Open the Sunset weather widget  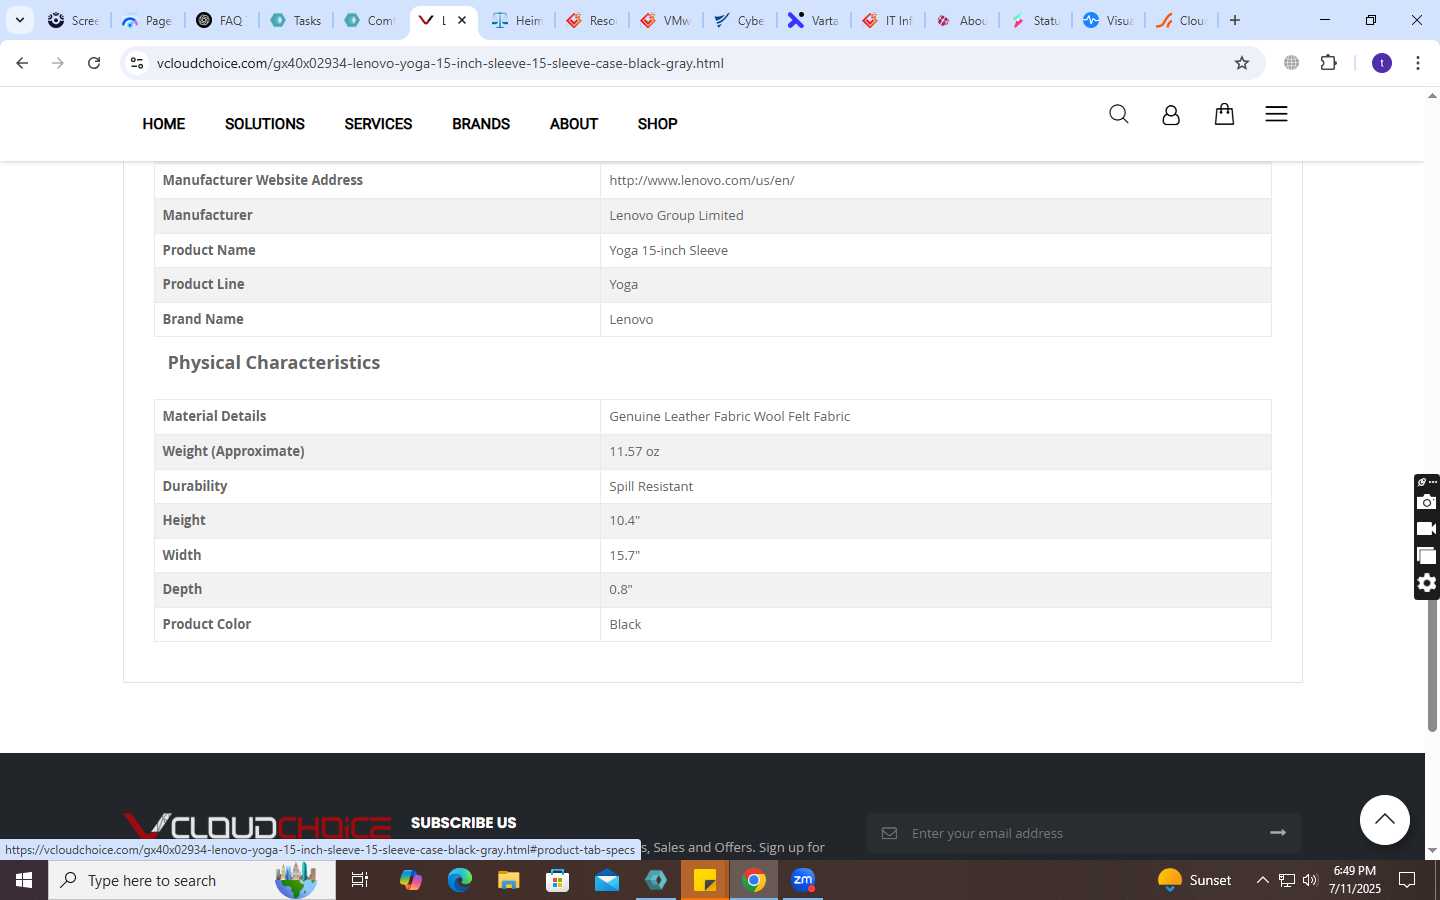(x=1194, y=880)
